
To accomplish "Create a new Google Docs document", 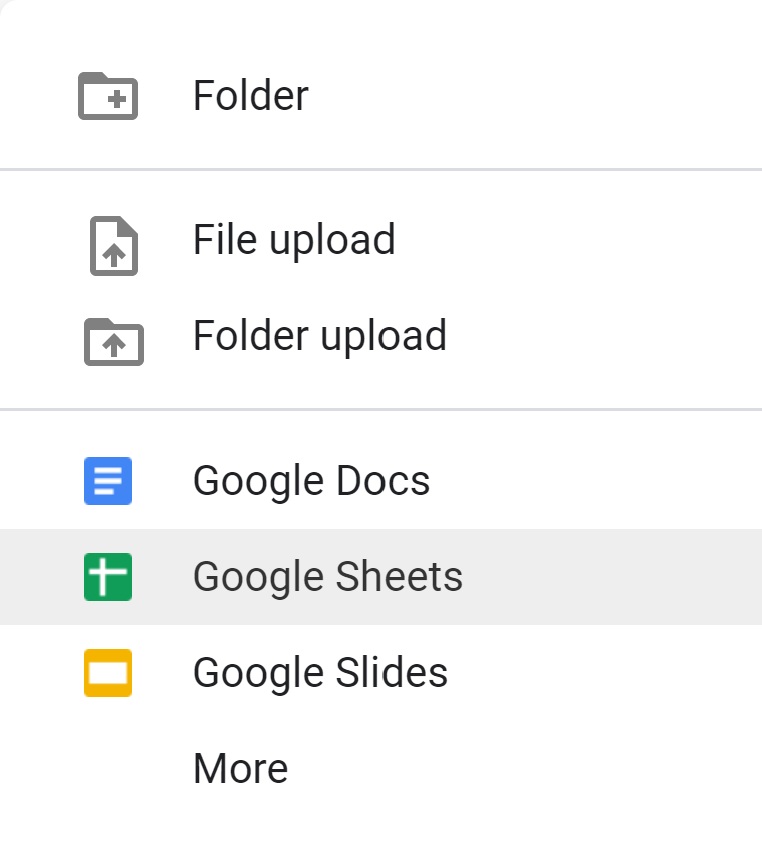I will click(x=380, y=481).
